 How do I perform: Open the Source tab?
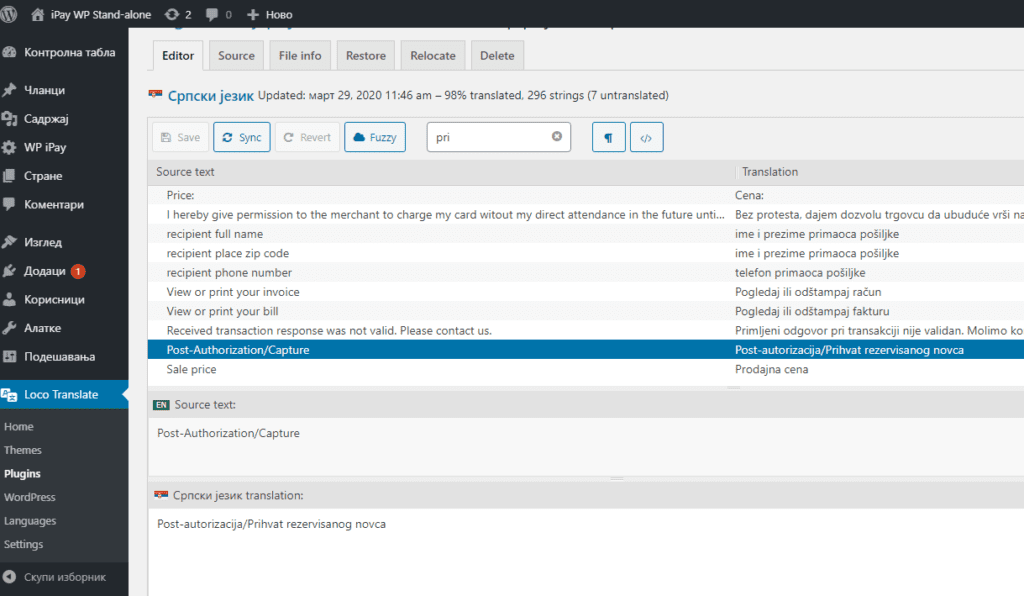pyautogui.click(x=236, y=55)
